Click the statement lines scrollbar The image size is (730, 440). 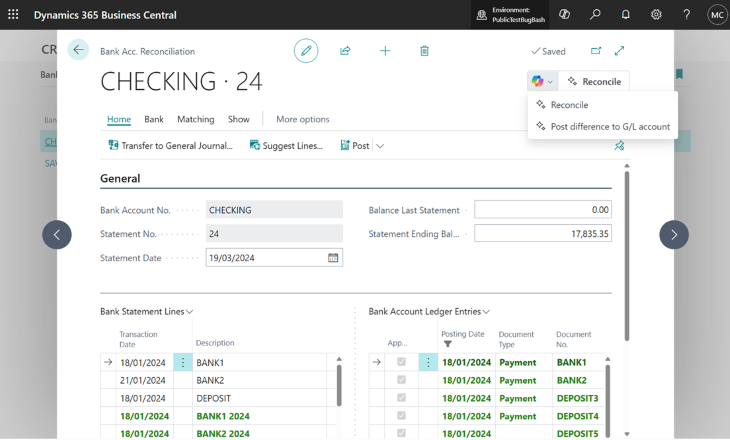click(339, 385)
